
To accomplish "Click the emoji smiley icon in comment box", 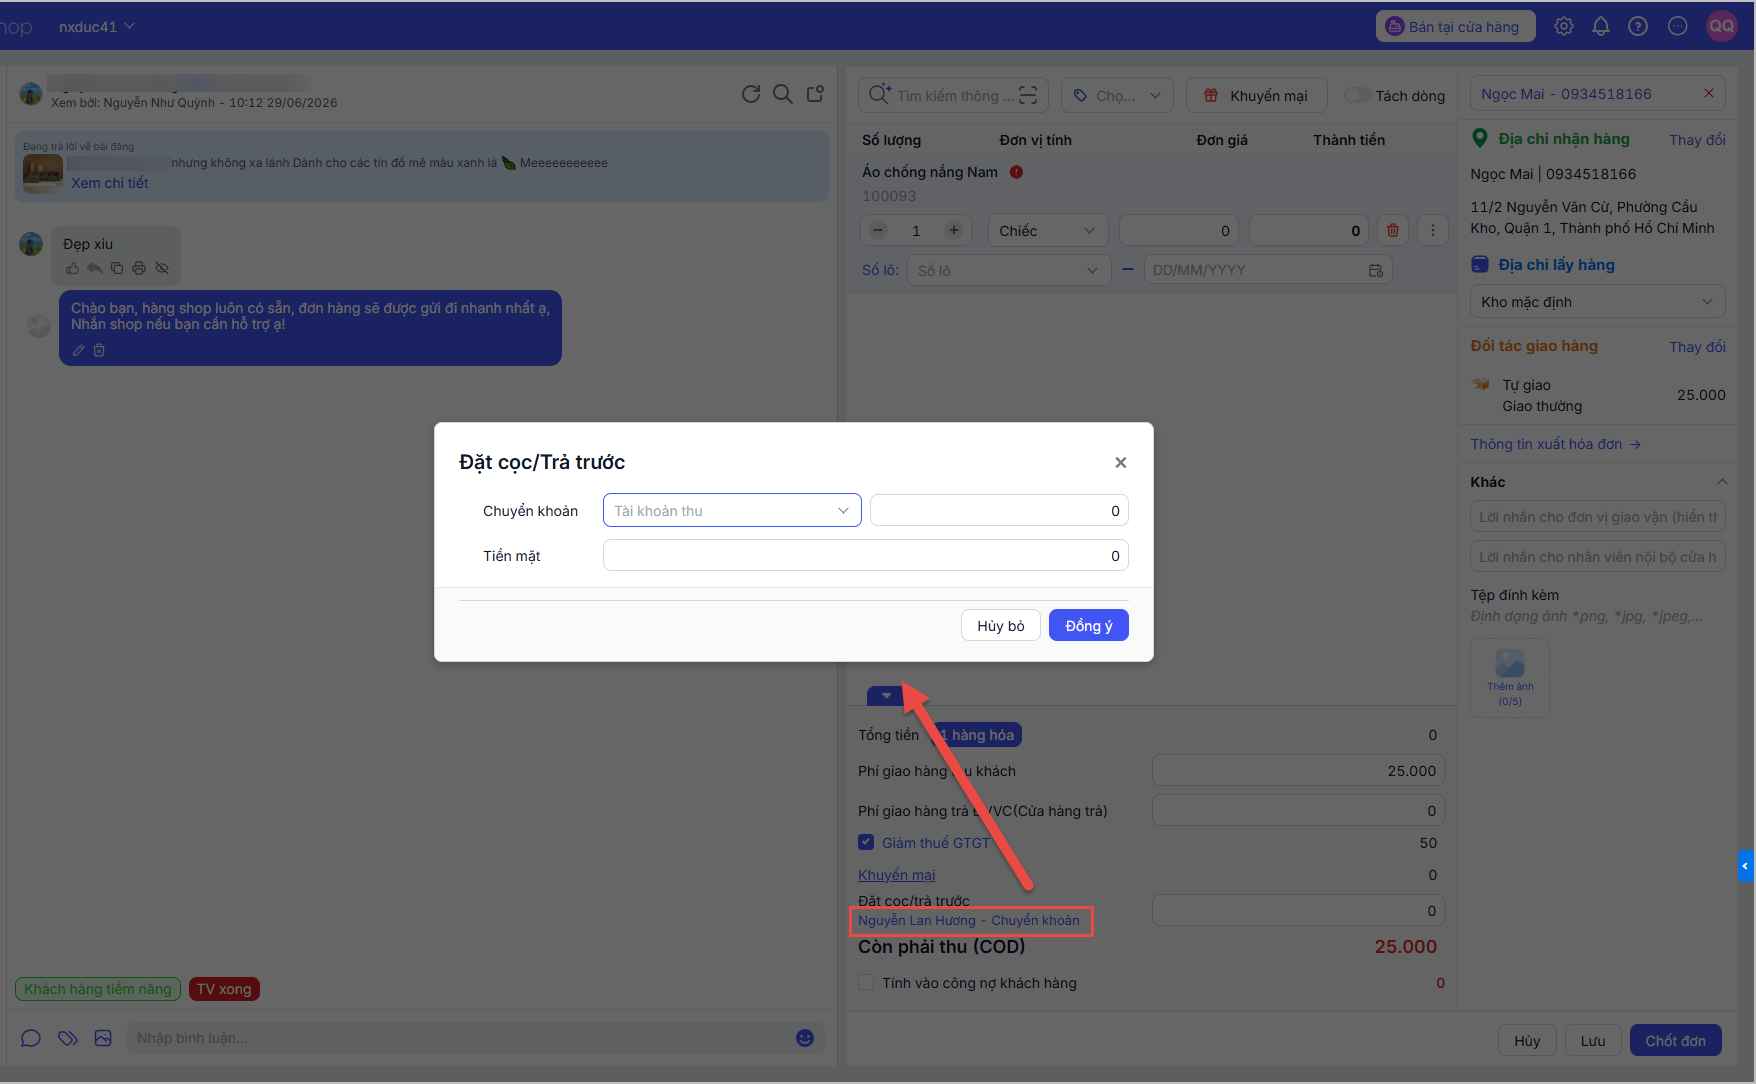I will [805, 1038].
